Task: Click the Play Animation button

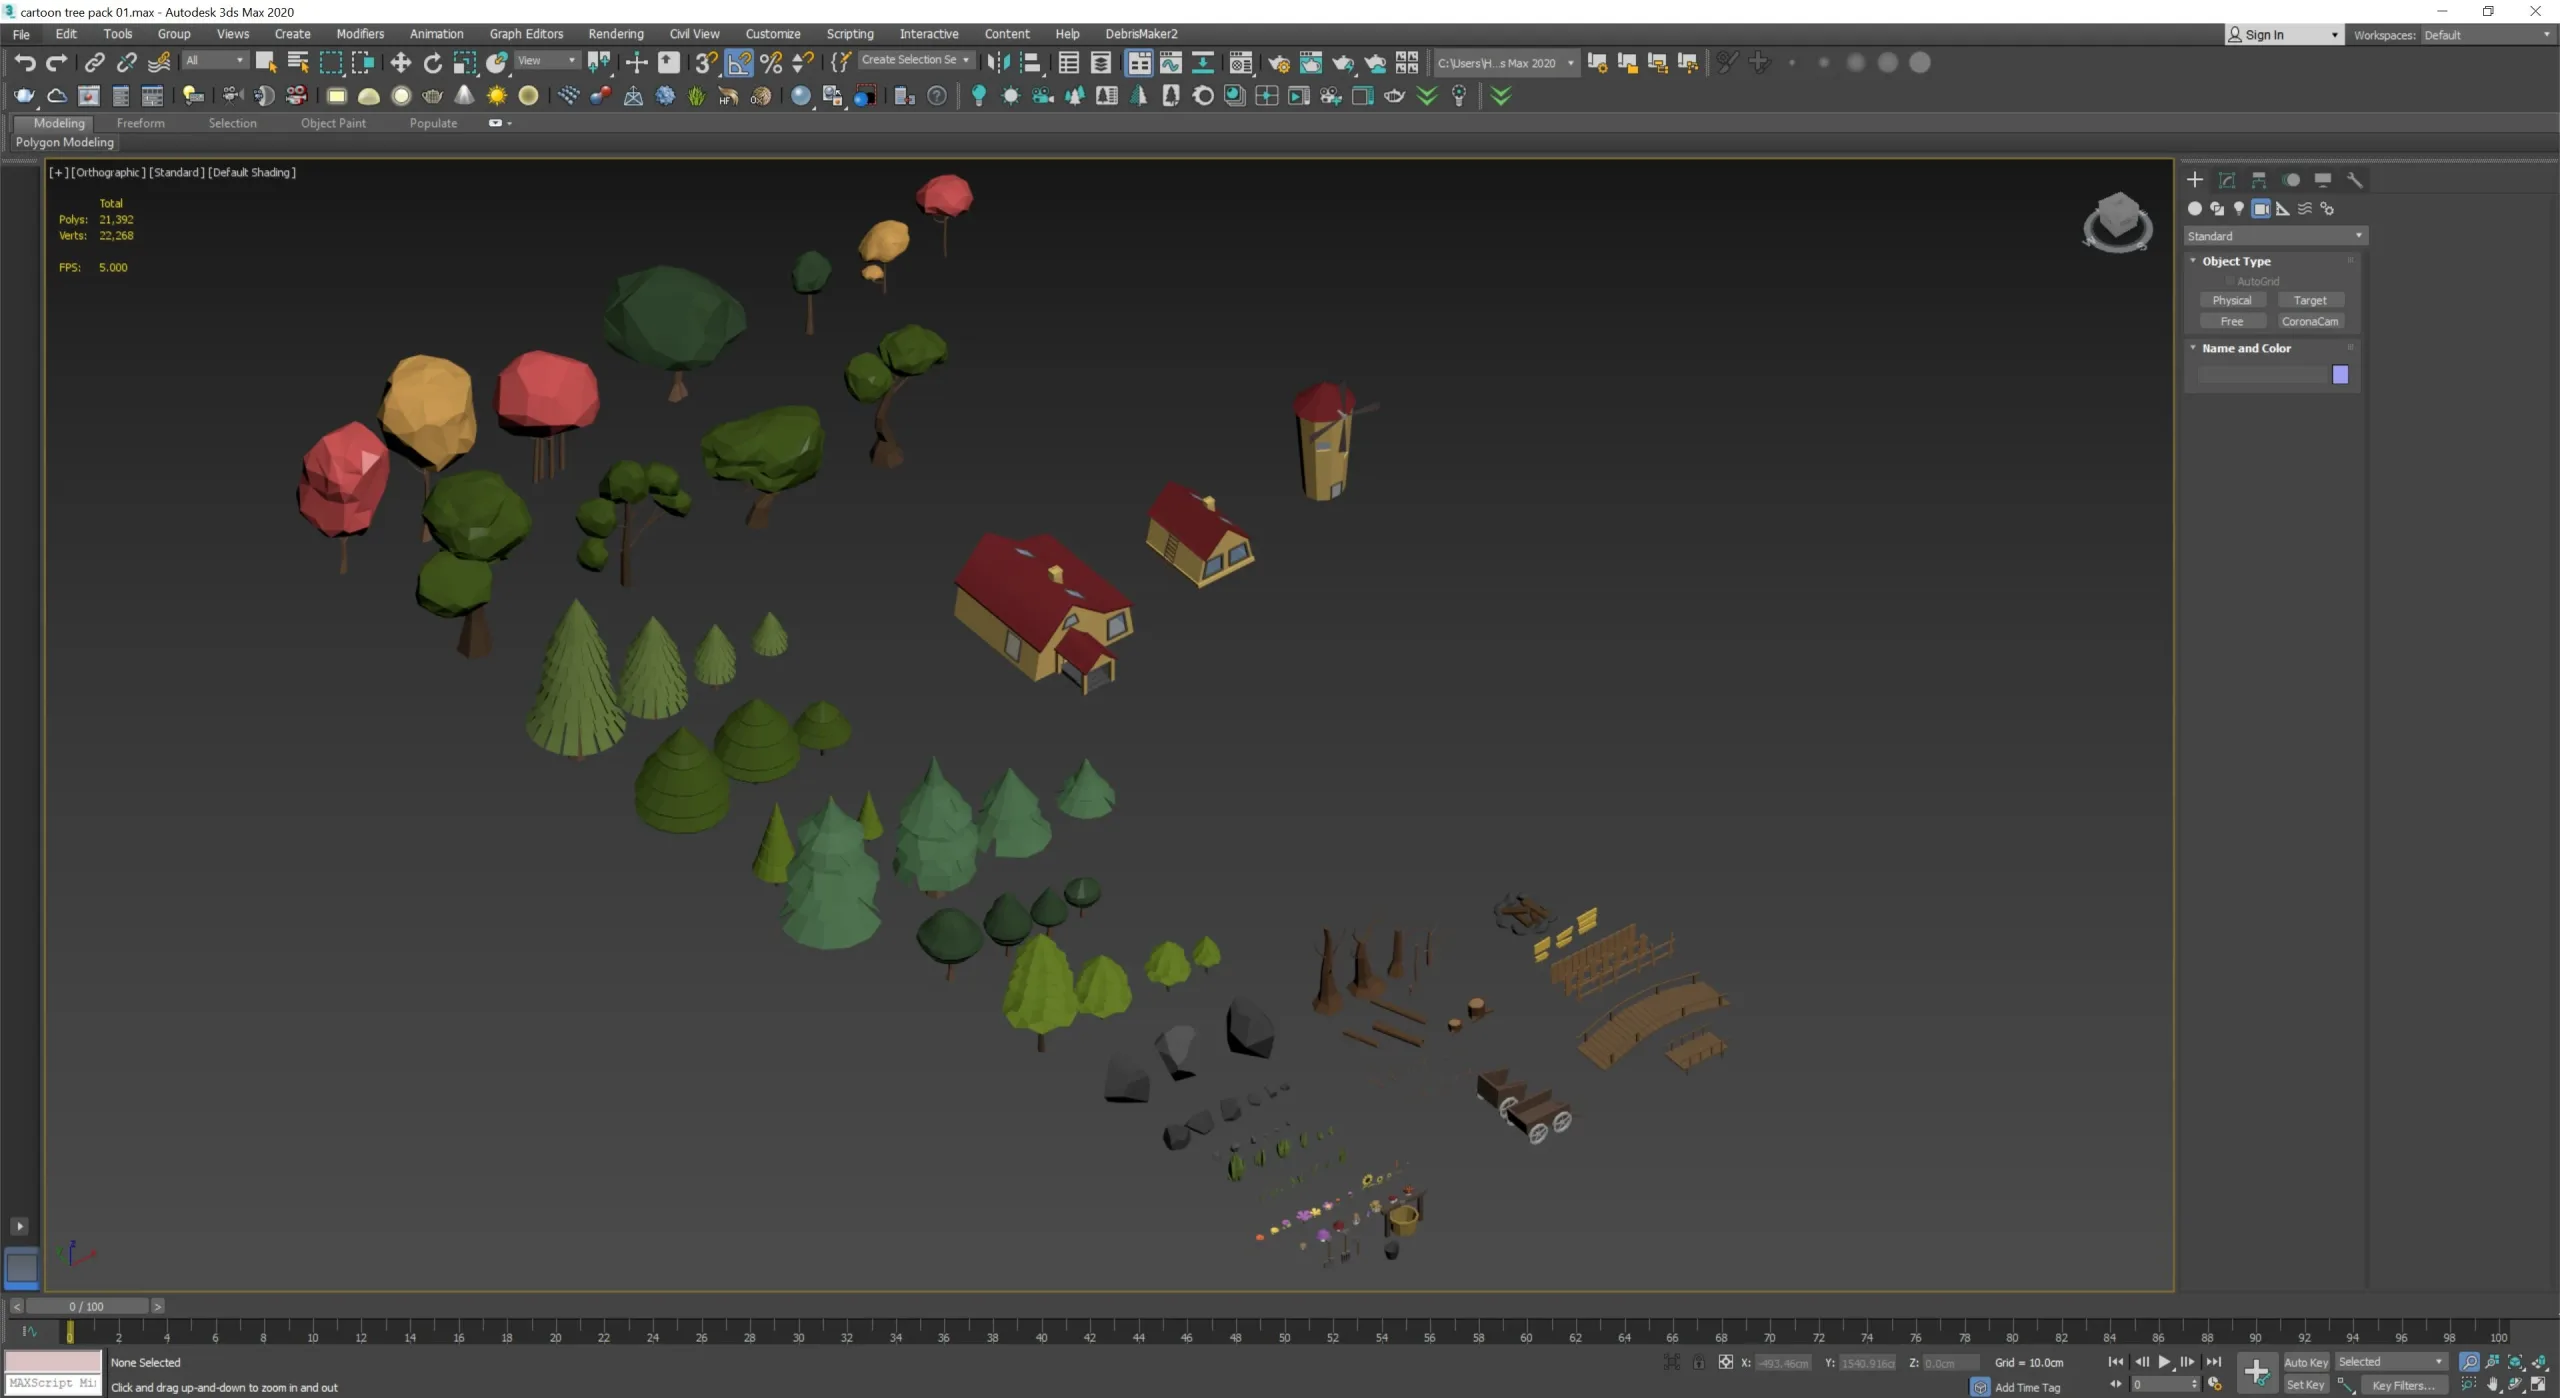Action: [2164, 1362]
